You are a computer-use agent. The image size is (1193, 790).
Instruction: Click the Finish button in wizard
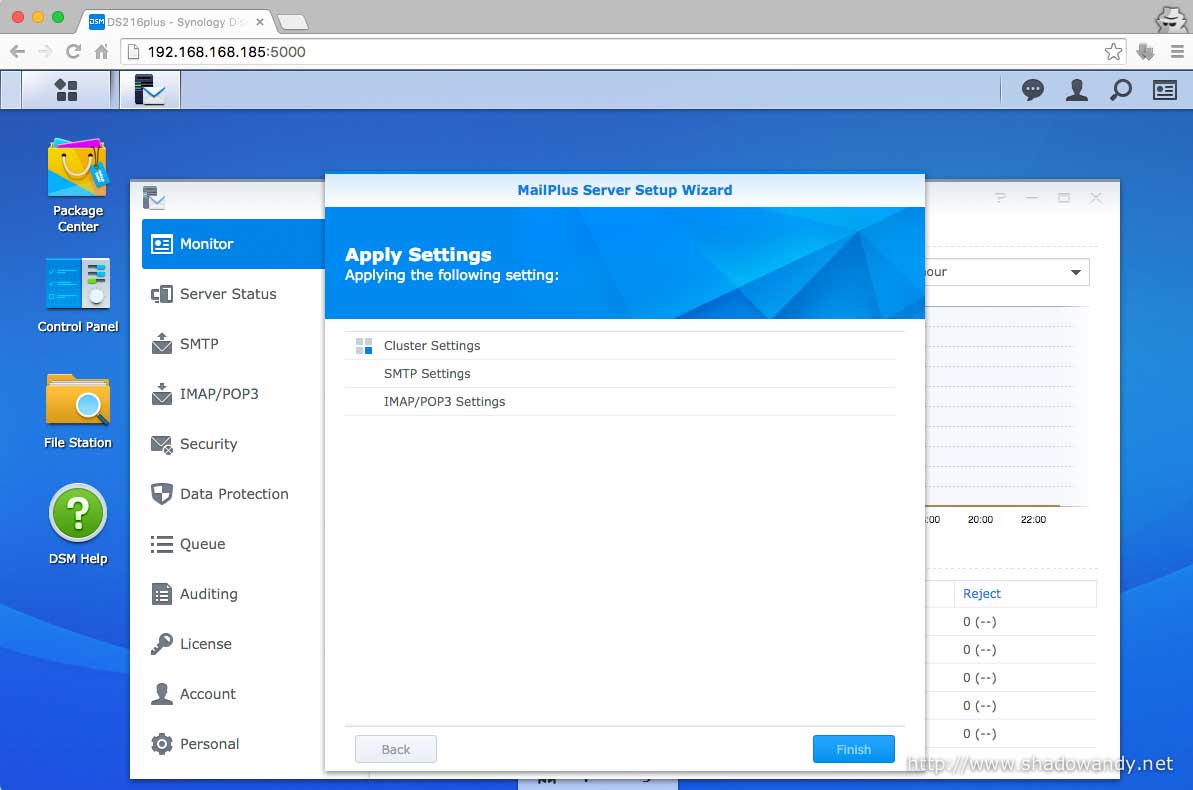pyautogui.click(x=853, y=749)
